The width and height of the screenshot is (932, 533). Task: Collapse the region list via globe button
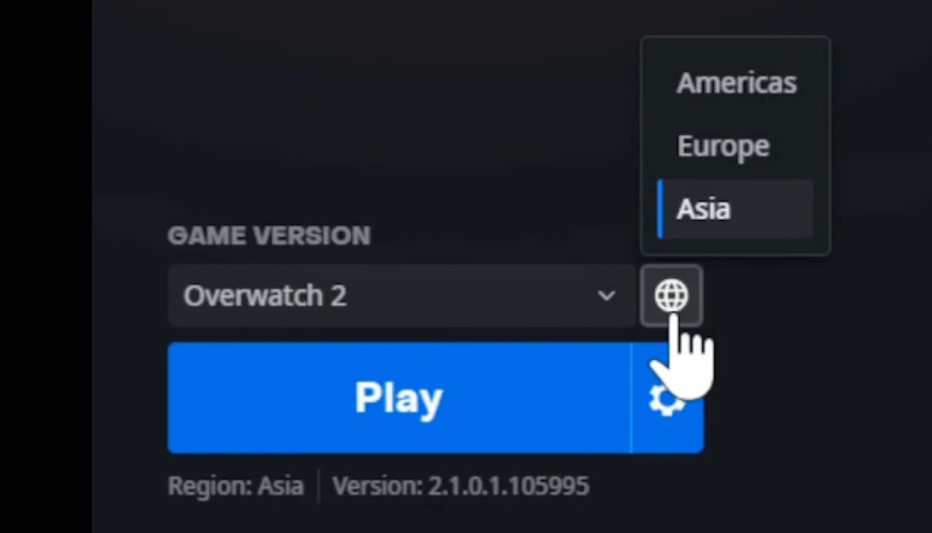tap(671, 295)
